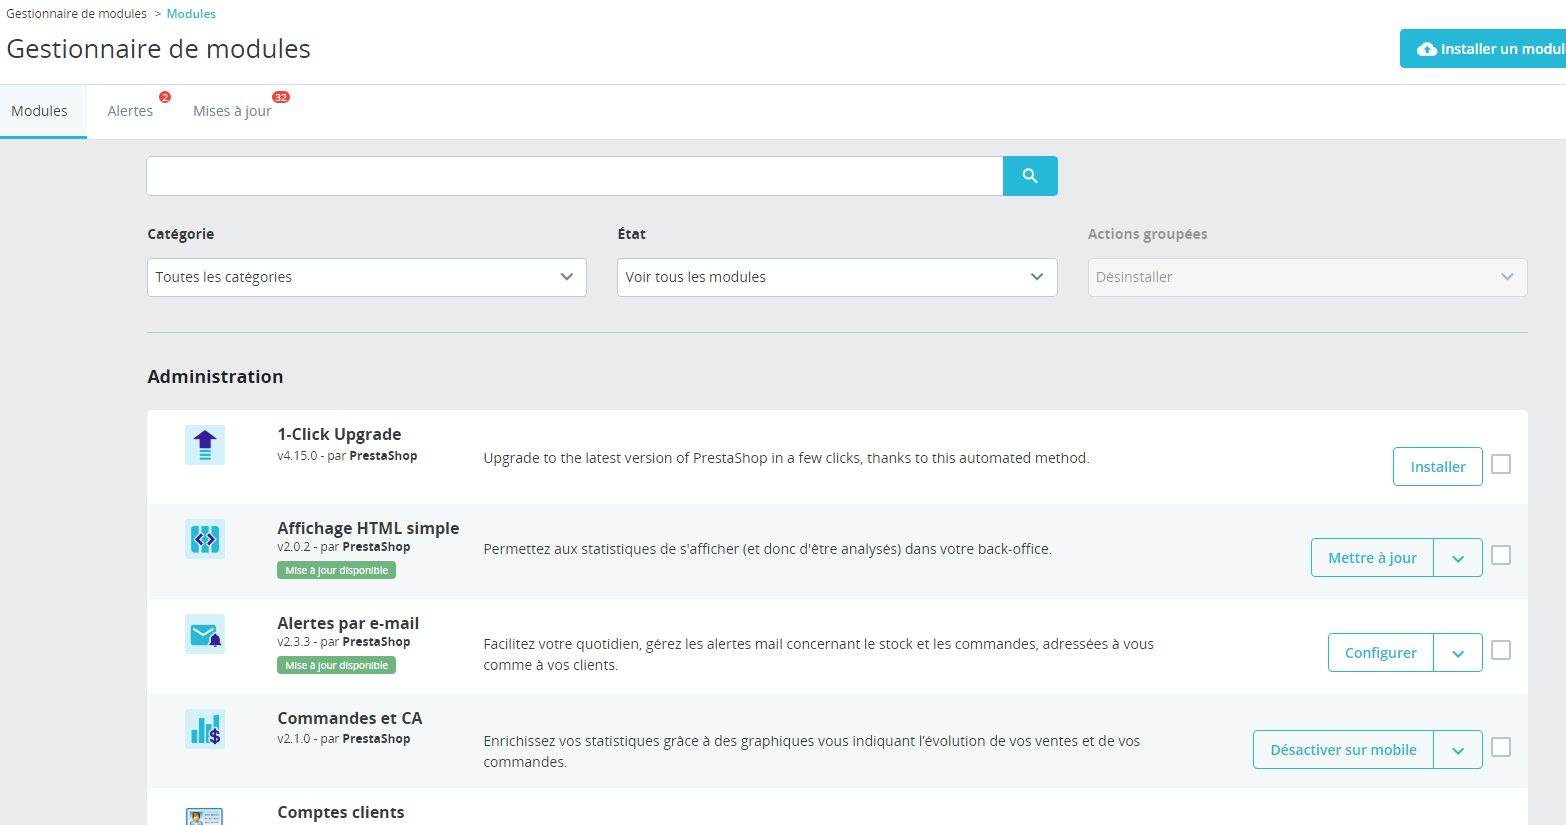Switch to the Mises à jour tab
The height and width of the screenshot is (825, 1566).
(232, 111)
